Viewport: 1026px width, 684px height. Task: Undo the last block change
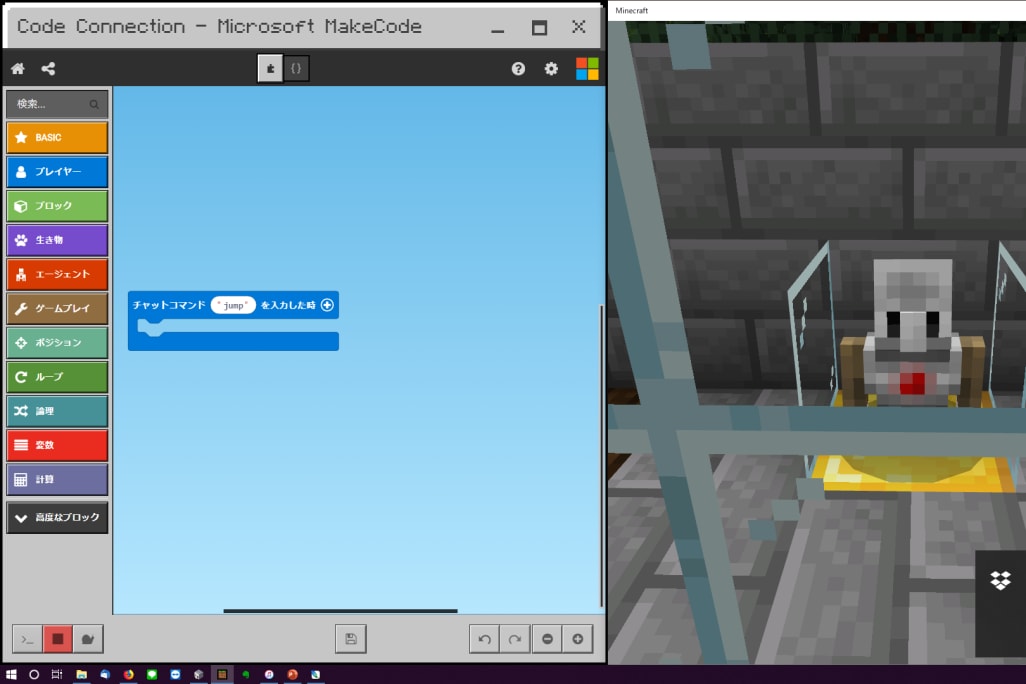click(x=485, y=639)
